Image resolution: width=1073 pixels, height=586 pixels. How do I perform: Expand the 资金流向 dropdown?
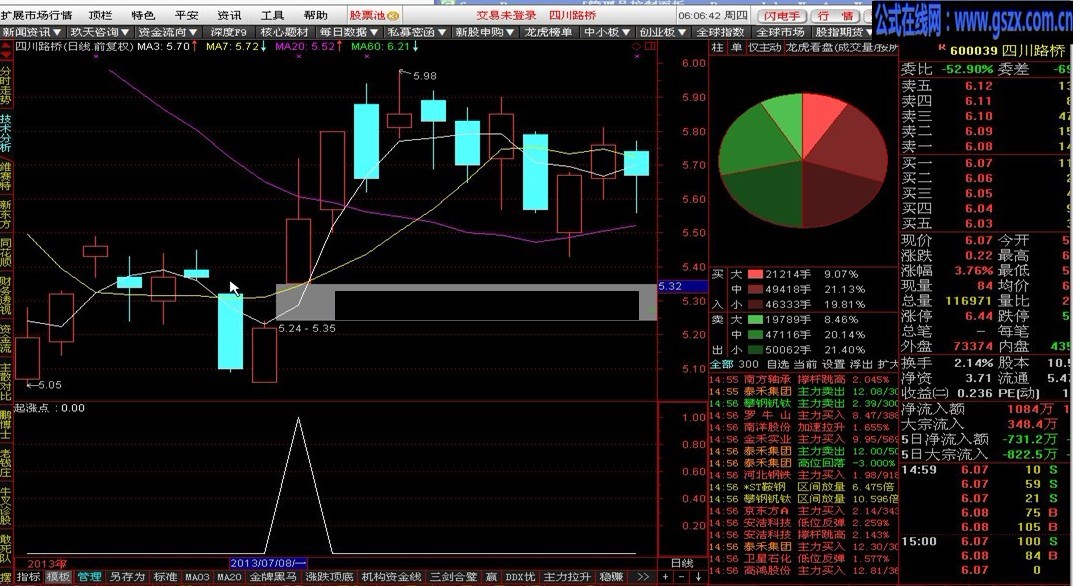167,31
